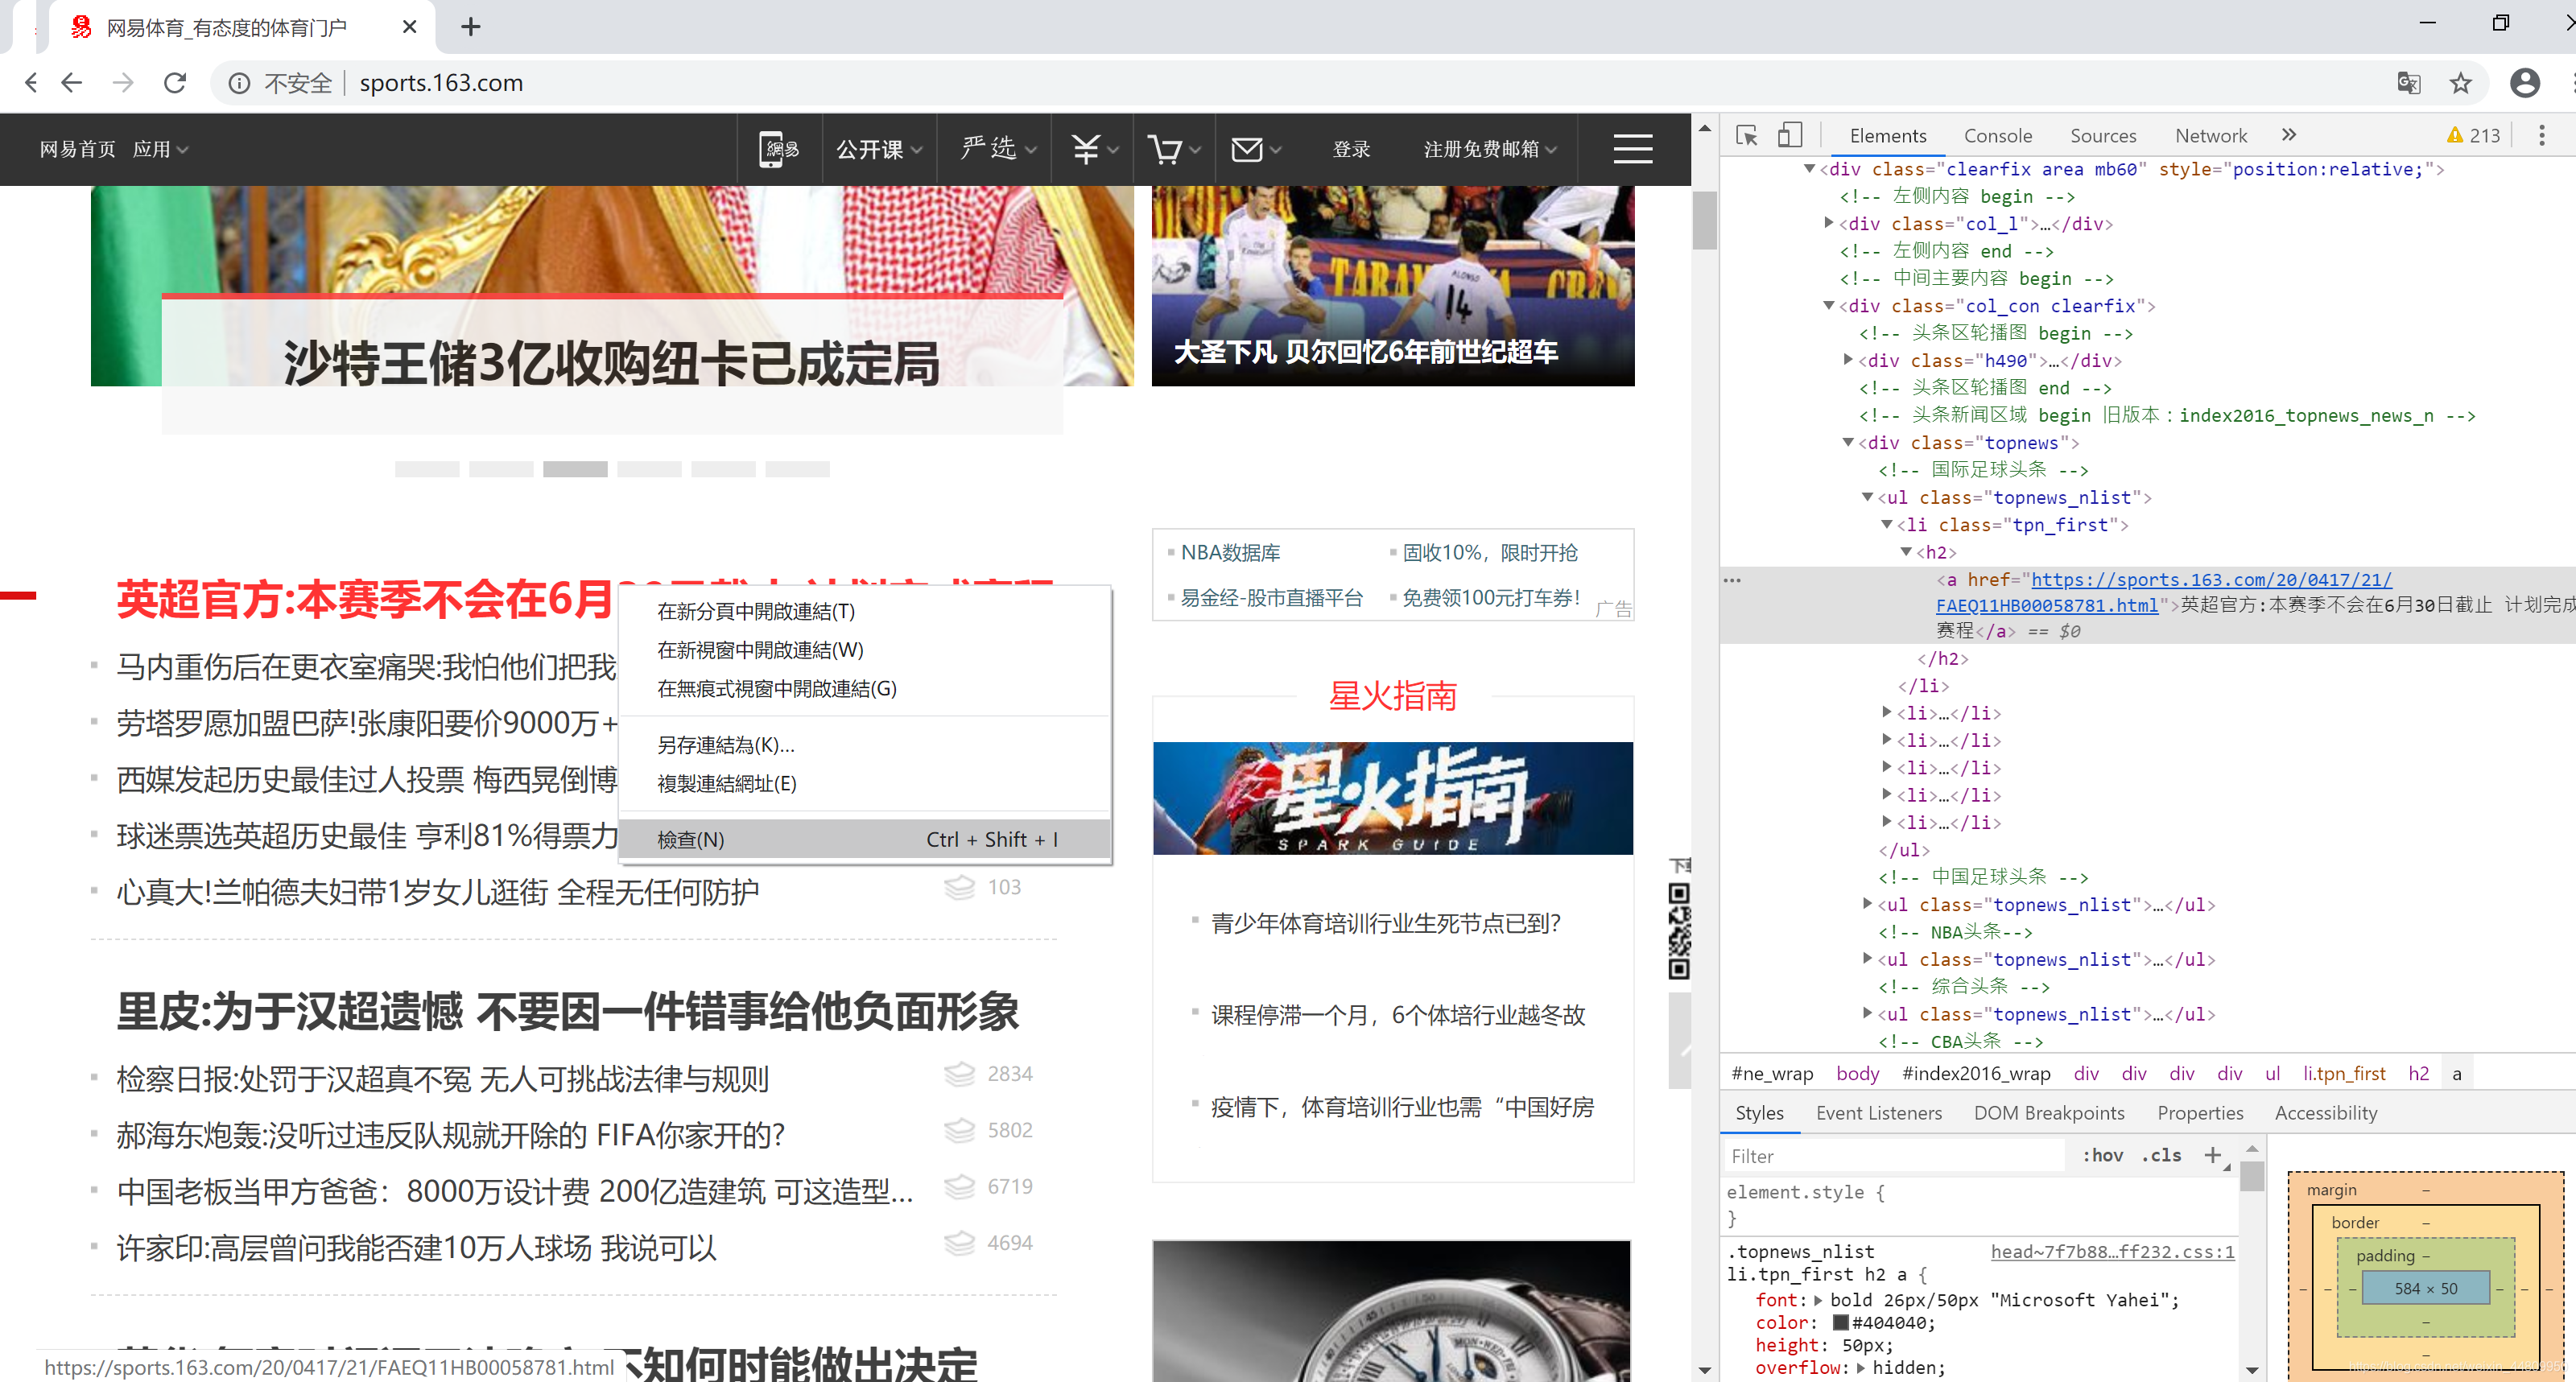Open a new browser tab

(x=470, y=26)
